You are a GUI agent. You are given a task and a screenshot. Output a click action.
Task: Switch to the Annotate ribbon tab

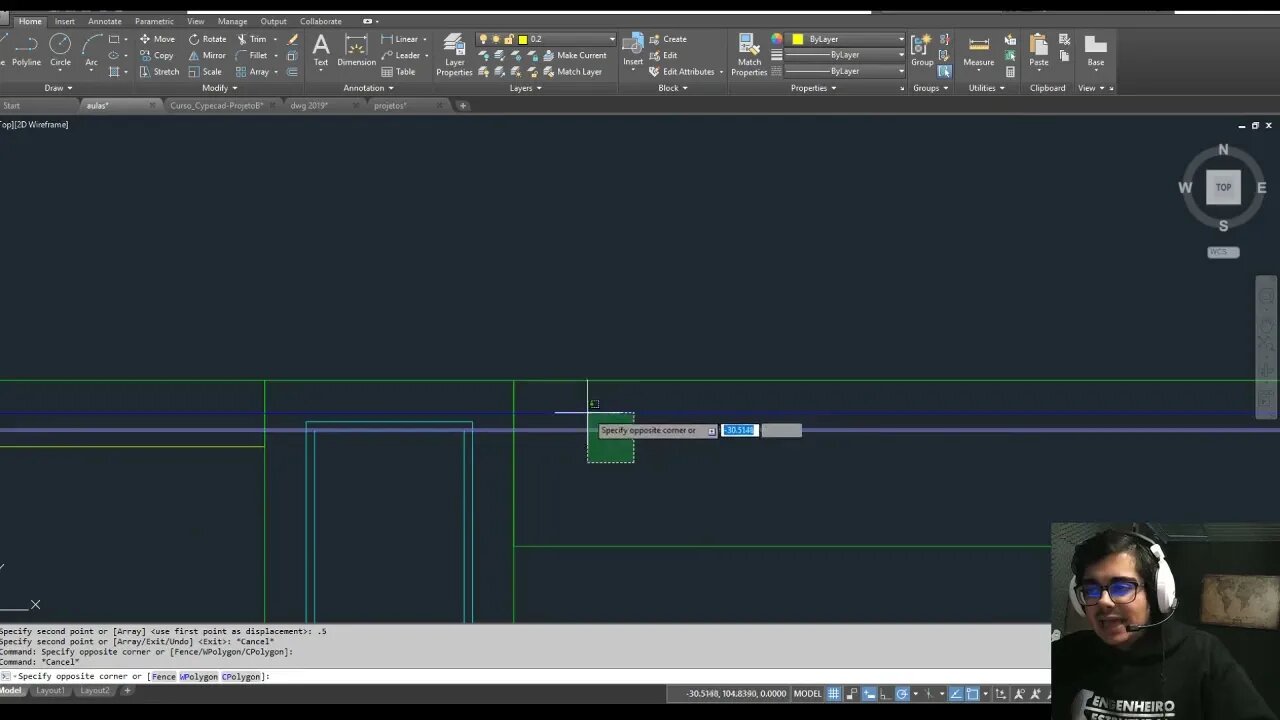click(x=105, y=21)
